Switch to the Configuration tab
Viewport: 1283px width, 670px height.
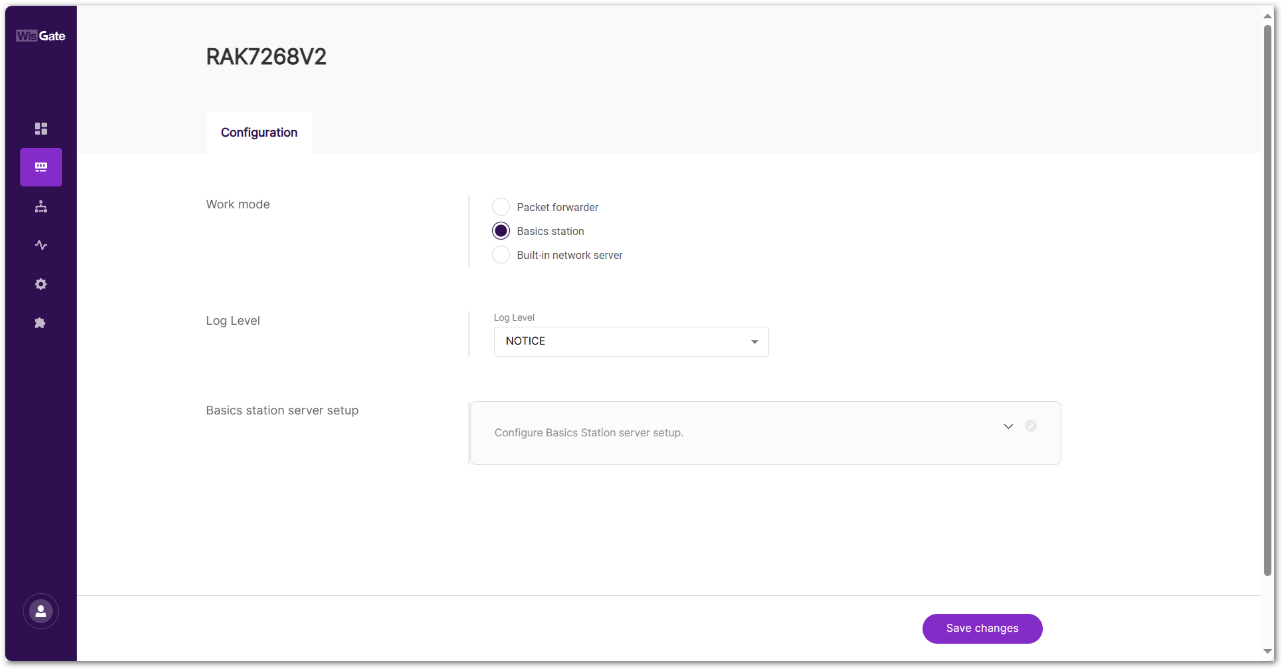[x=259, y=132]
